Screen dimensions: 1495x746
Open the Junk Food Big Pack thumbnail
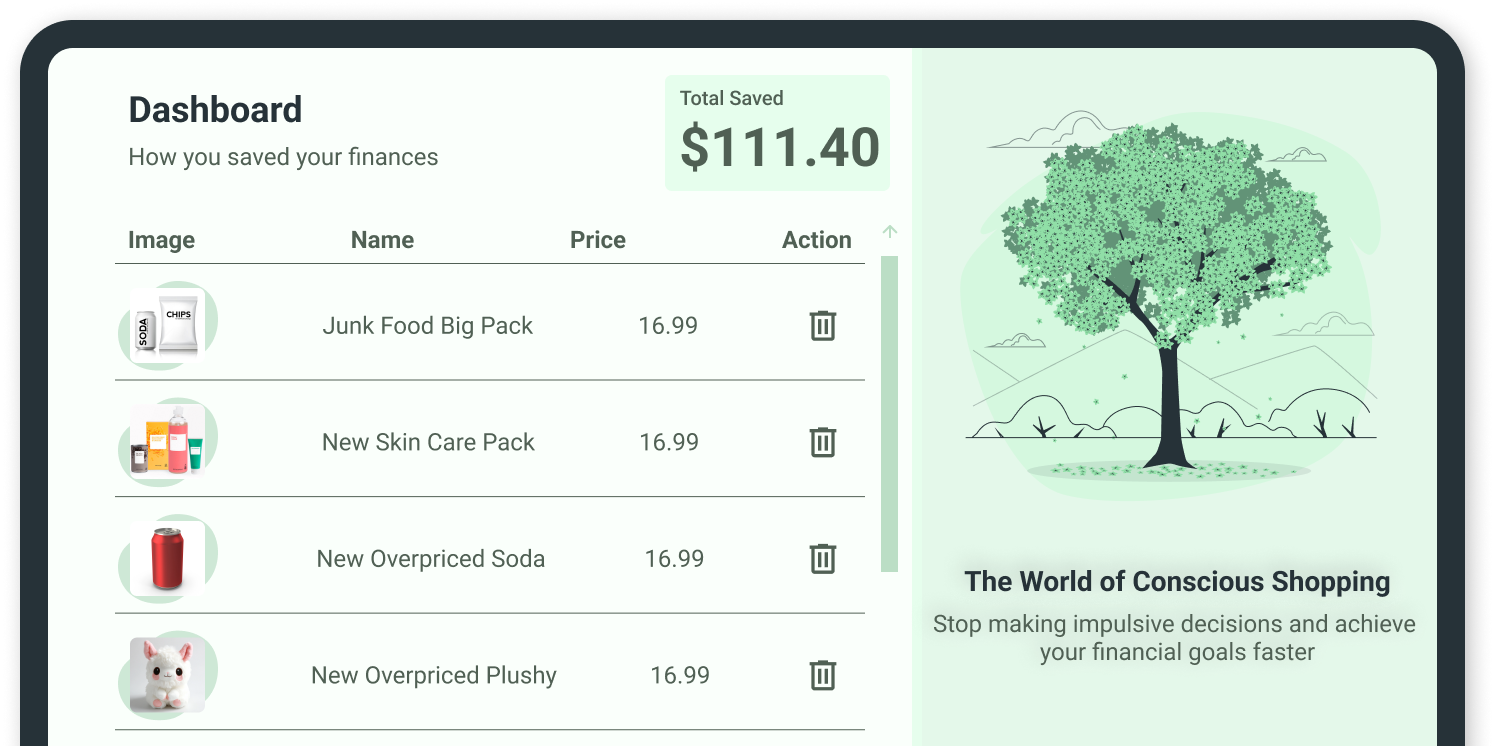point(168,326)
